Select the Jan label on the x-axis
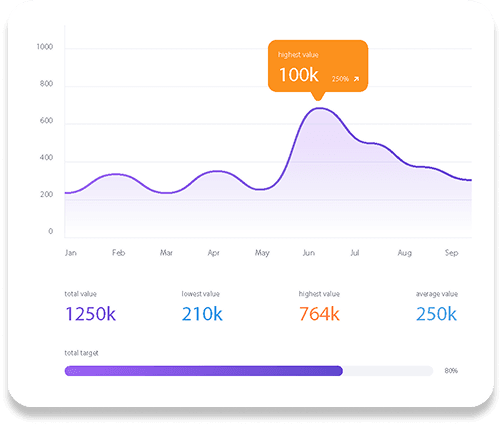This screenshot has width=502, height=425. tap(71, 253)
